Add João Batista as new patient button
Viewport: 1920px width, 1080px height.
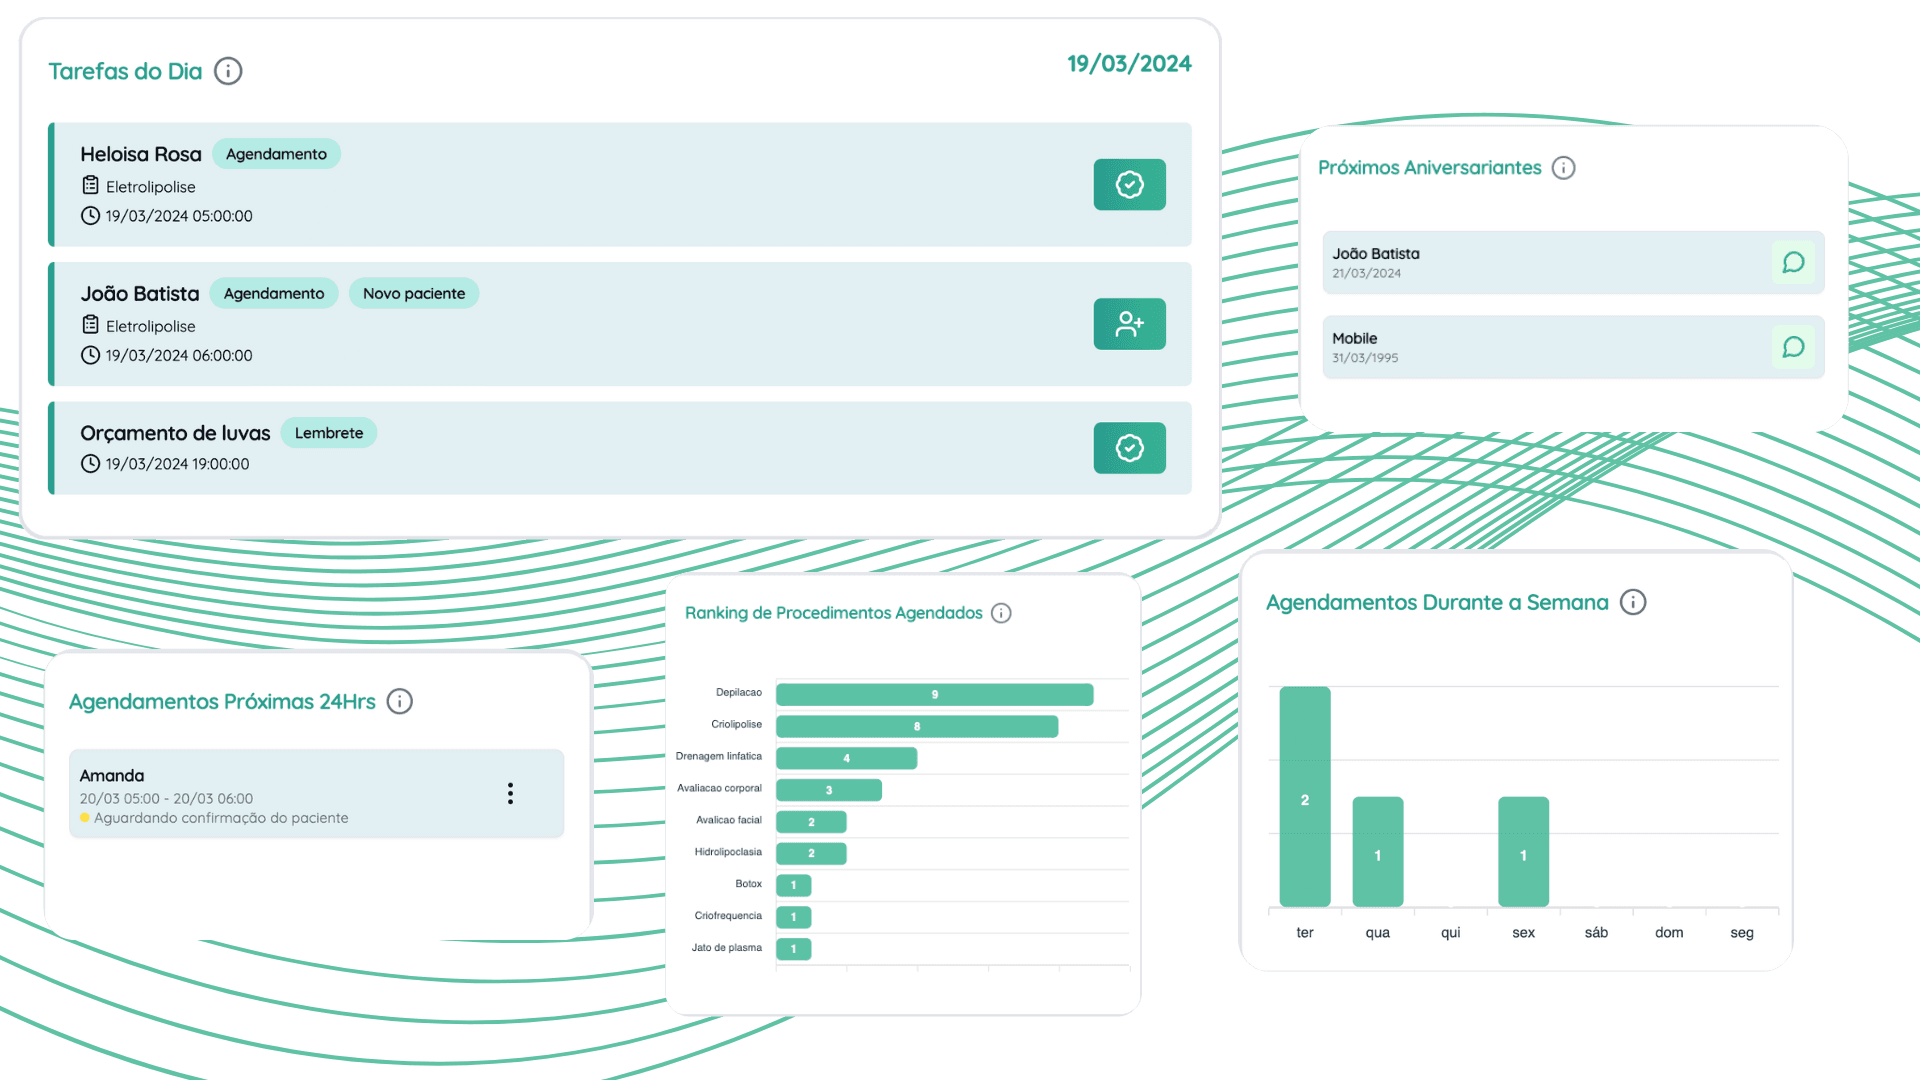pyautogui.click(x=1129, y=324)
